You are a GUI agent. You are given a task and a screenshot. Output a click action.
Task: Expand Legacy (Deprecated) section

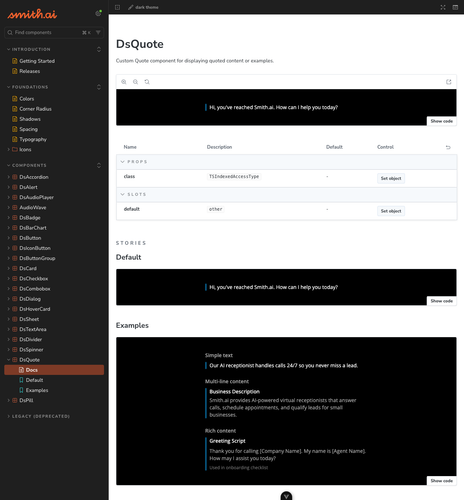click(38, 416)
